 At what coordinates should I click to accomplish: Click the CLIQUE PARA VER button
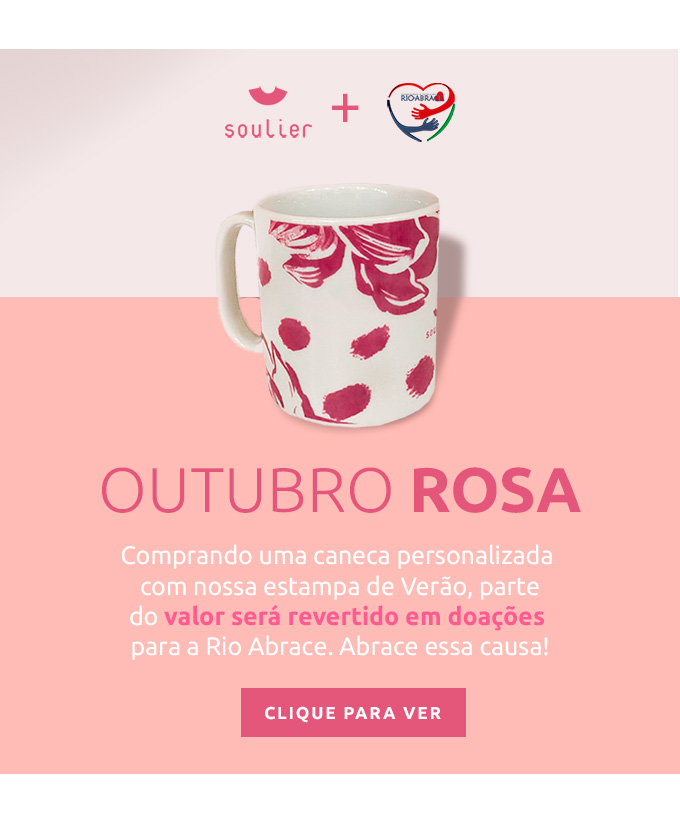click(x=353, y=712)
